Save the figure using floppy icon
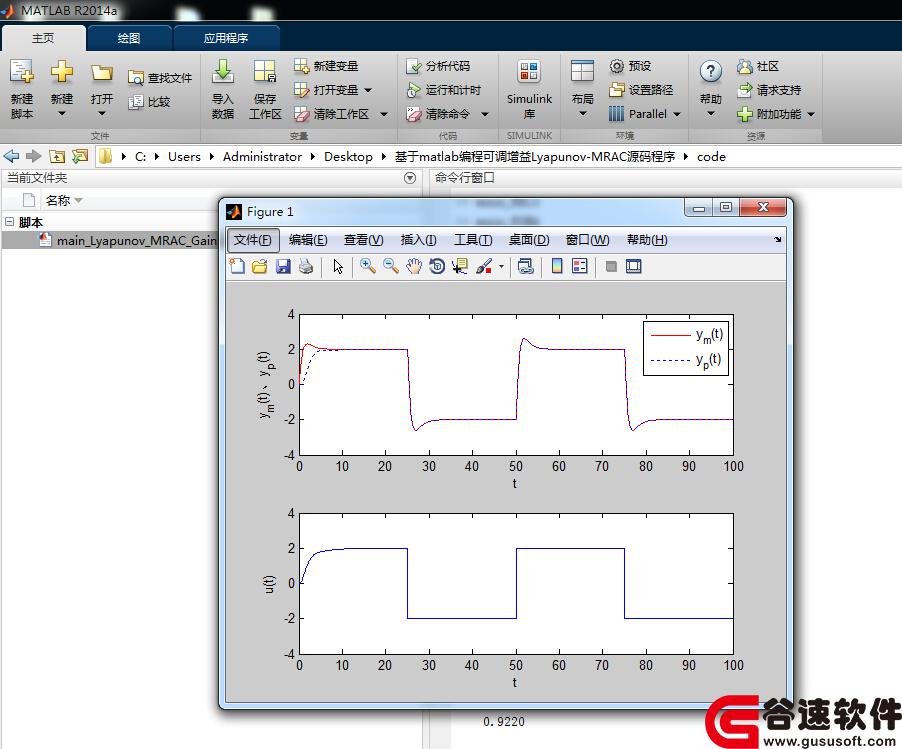This screenshot has height=749, width=902. point(282,266)
